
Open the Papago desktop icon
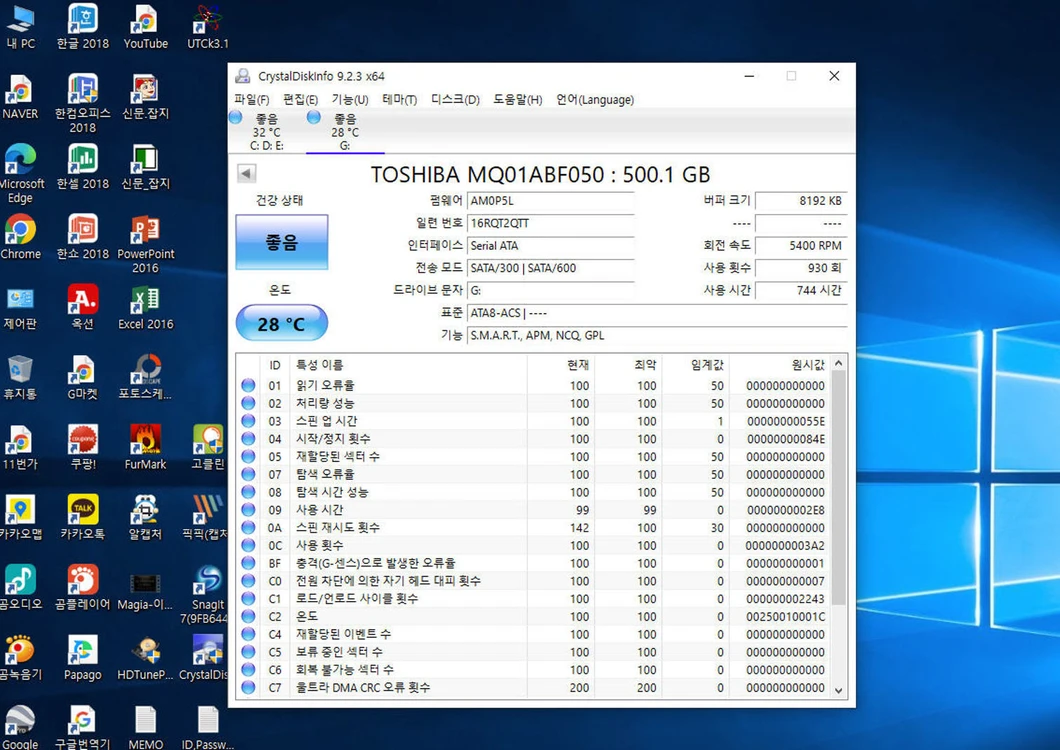coord(82,658)
